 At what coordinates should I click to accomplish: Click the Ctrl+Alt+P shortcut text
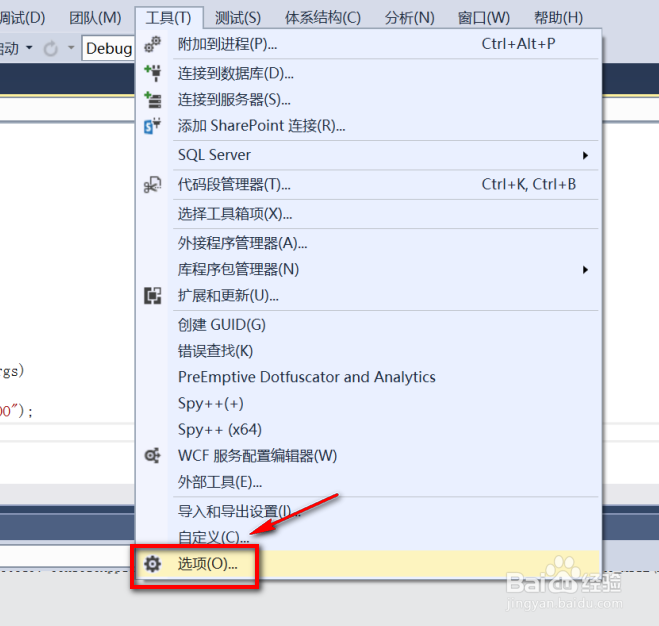pos(518,44)
